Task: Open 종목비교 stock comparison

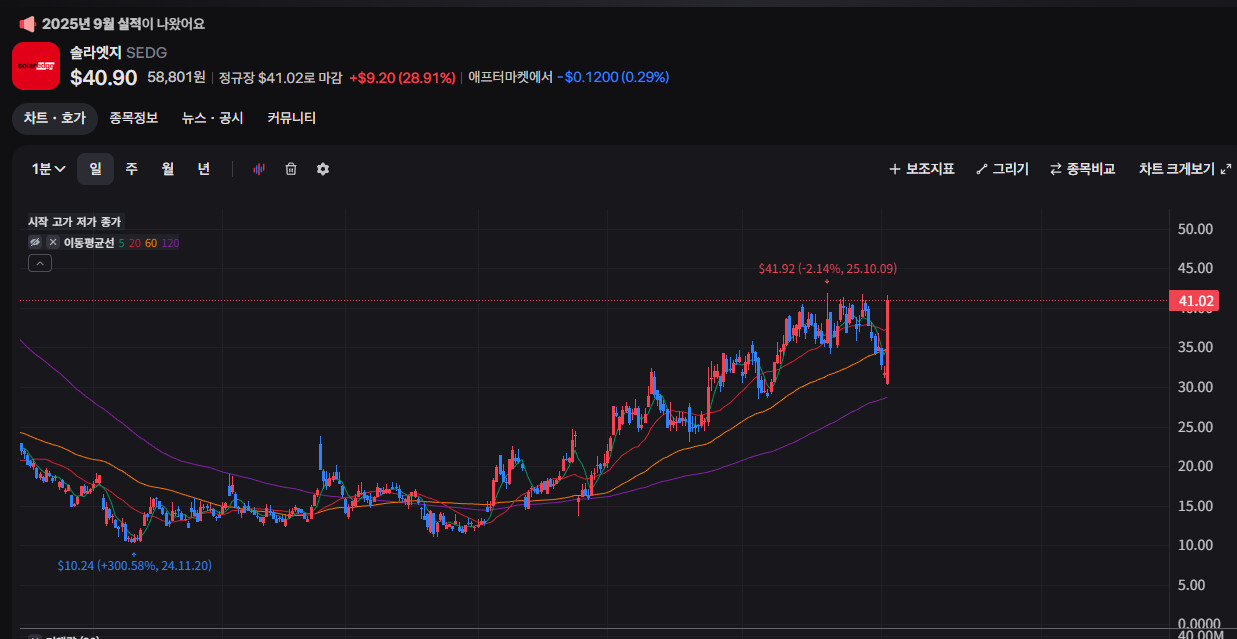Action: pos(1082,169)
